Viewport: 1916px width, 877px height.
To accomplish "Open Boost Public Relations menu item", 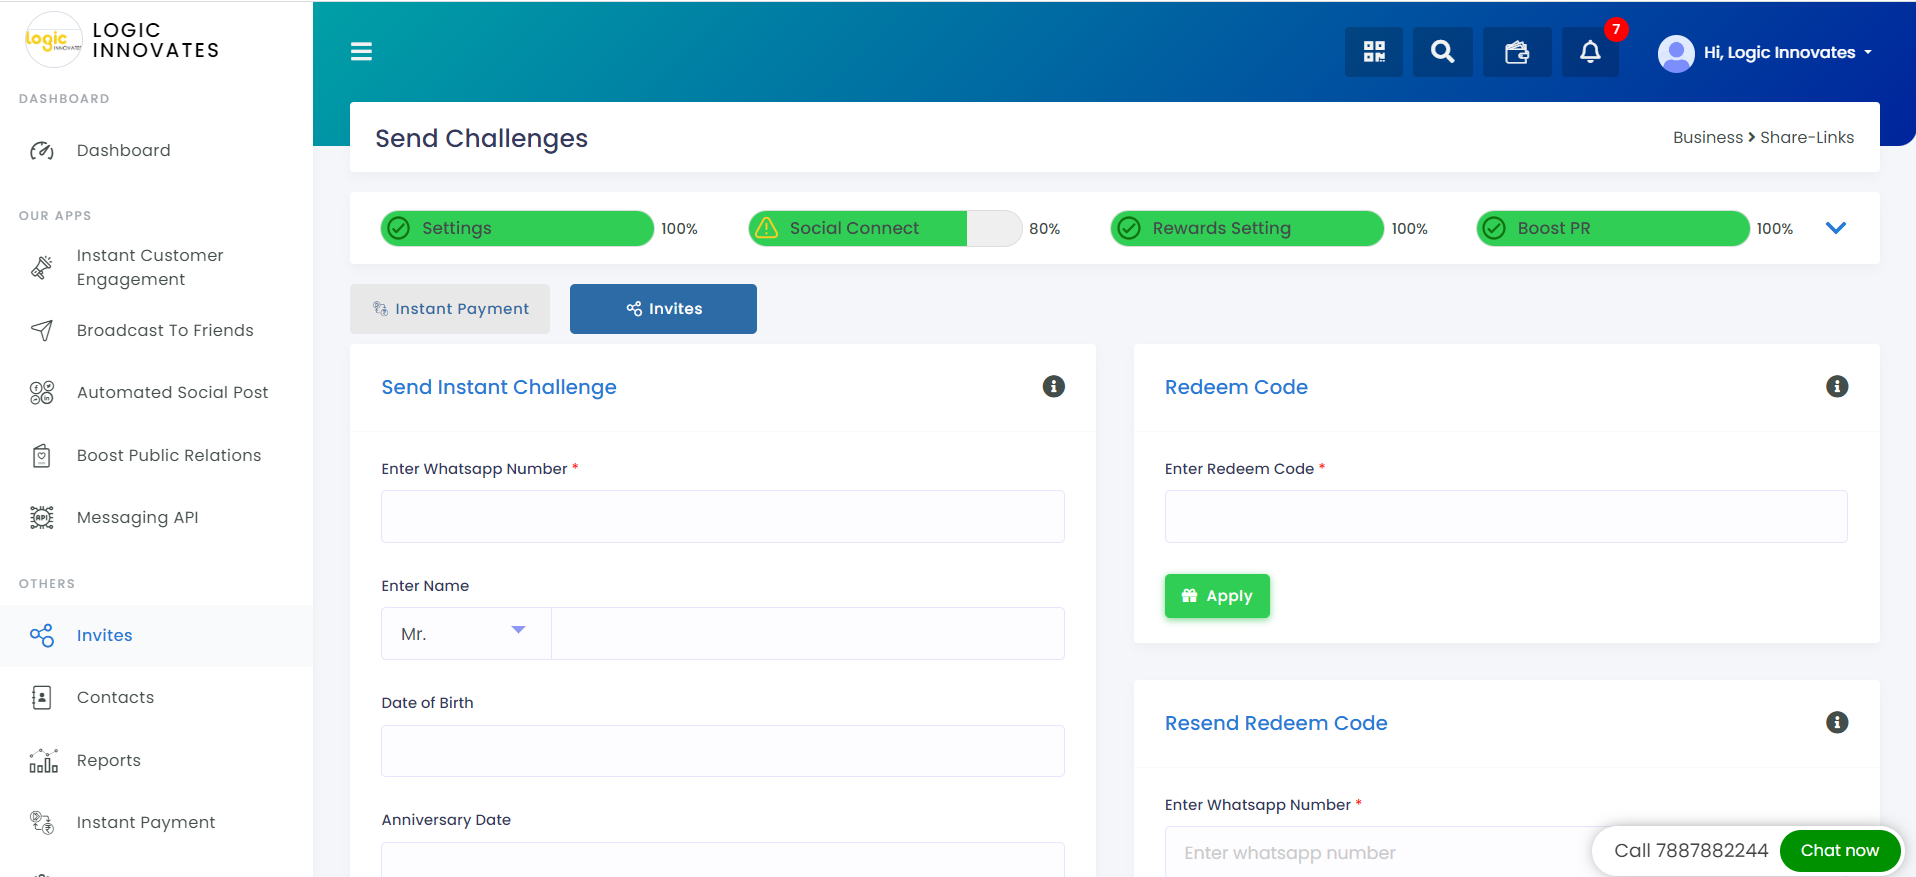I will click(x=169, y=456).
